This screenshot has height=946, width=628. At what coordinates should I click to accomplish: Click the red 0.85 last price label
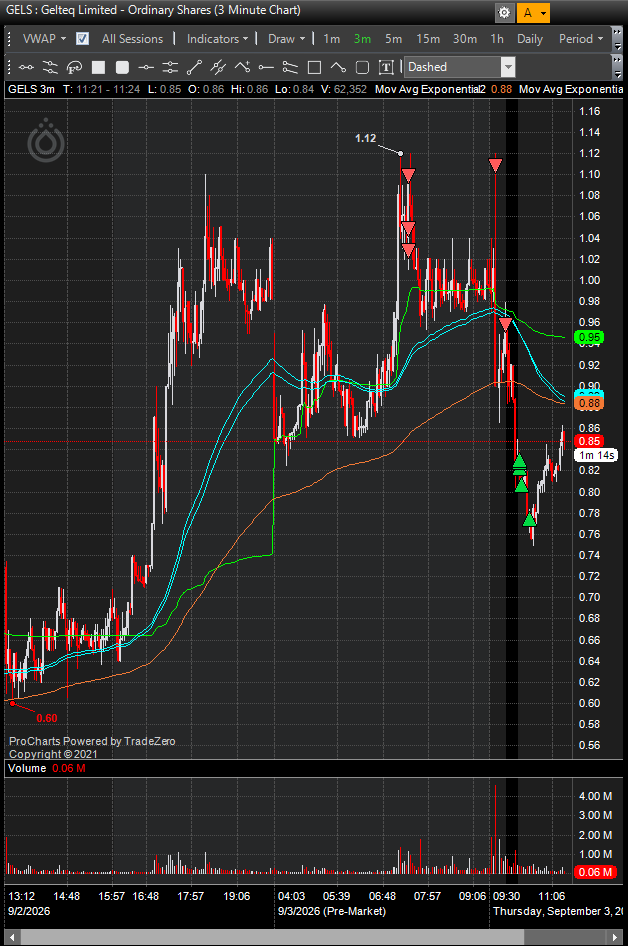pos(589,441)
